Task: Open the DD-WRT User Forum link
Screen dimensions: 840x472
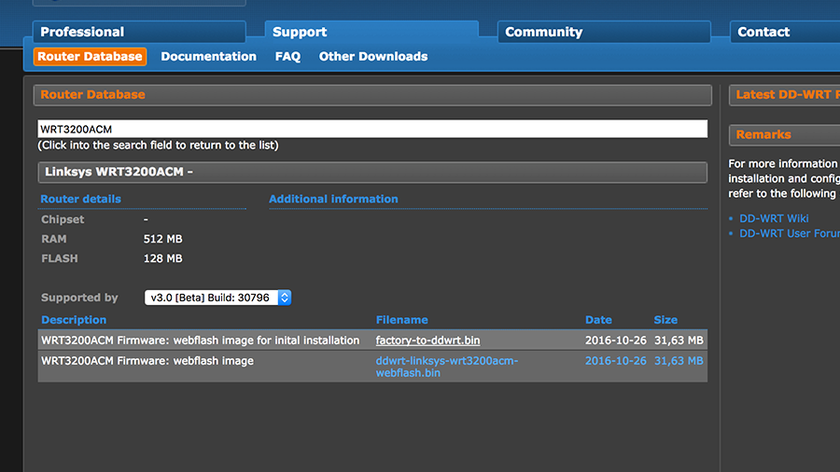Action: [788, 233]
